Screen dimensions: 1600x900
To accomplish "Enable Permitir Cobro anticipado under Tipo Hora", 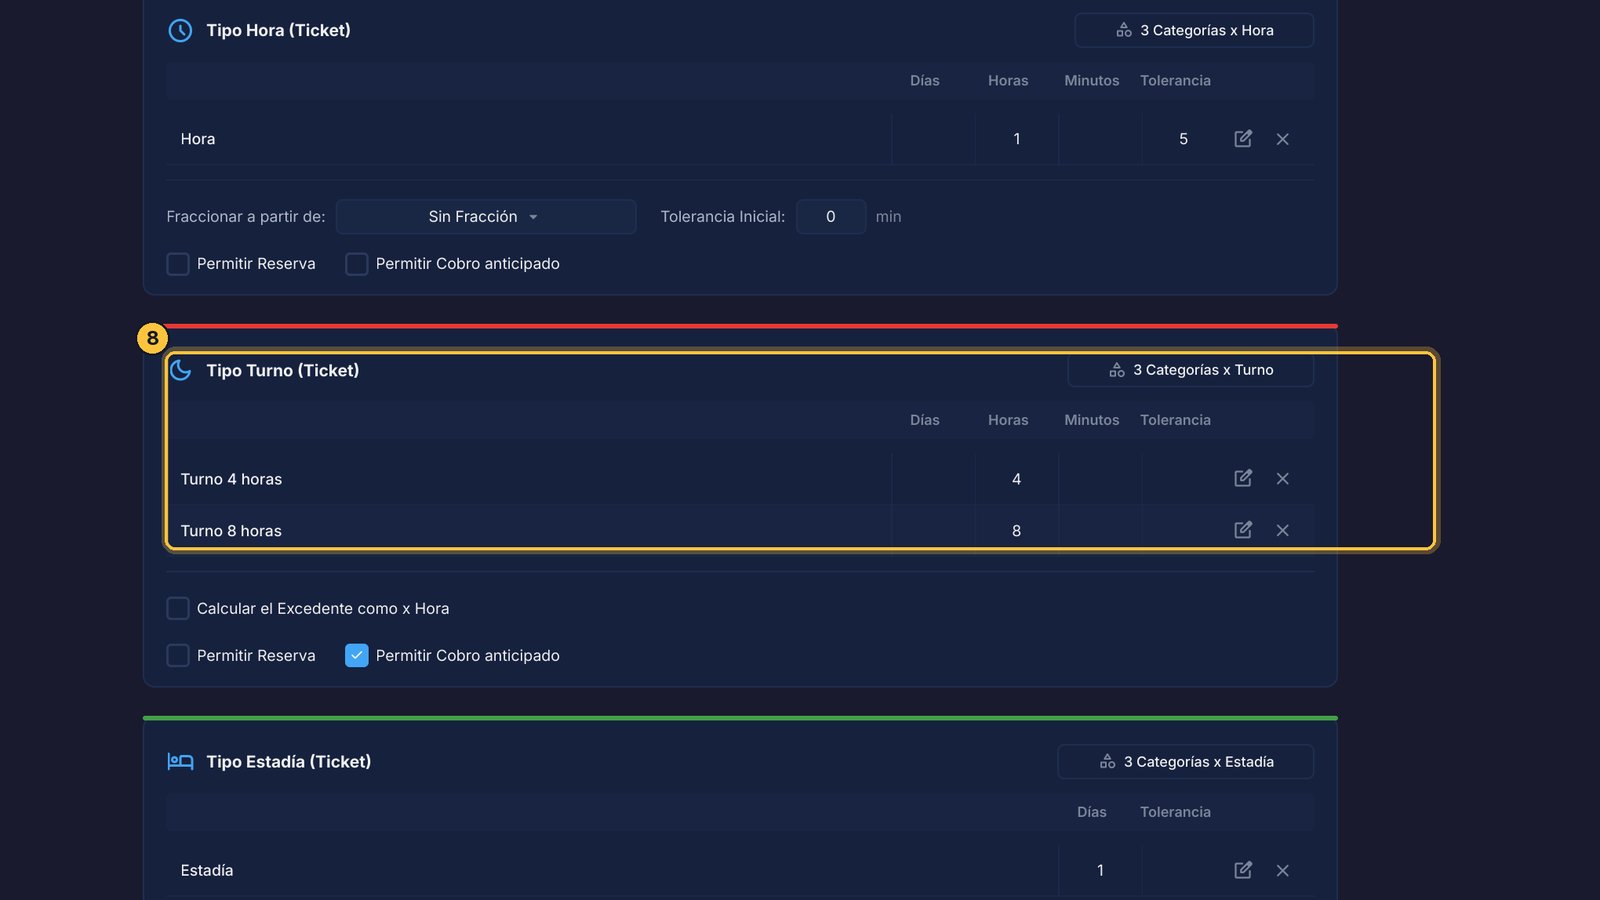I will tap(357, 264).
